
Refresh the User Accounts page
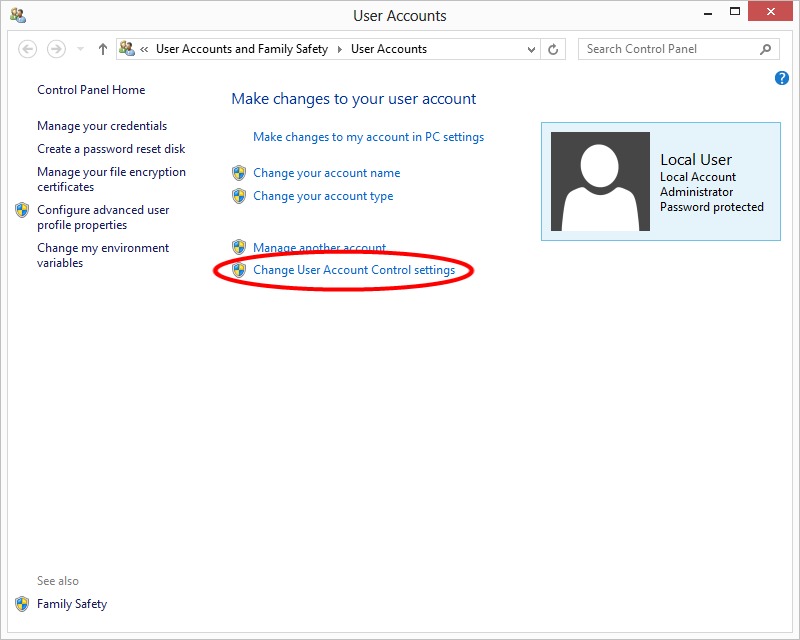pyautogui.click(x=553, y=50)
